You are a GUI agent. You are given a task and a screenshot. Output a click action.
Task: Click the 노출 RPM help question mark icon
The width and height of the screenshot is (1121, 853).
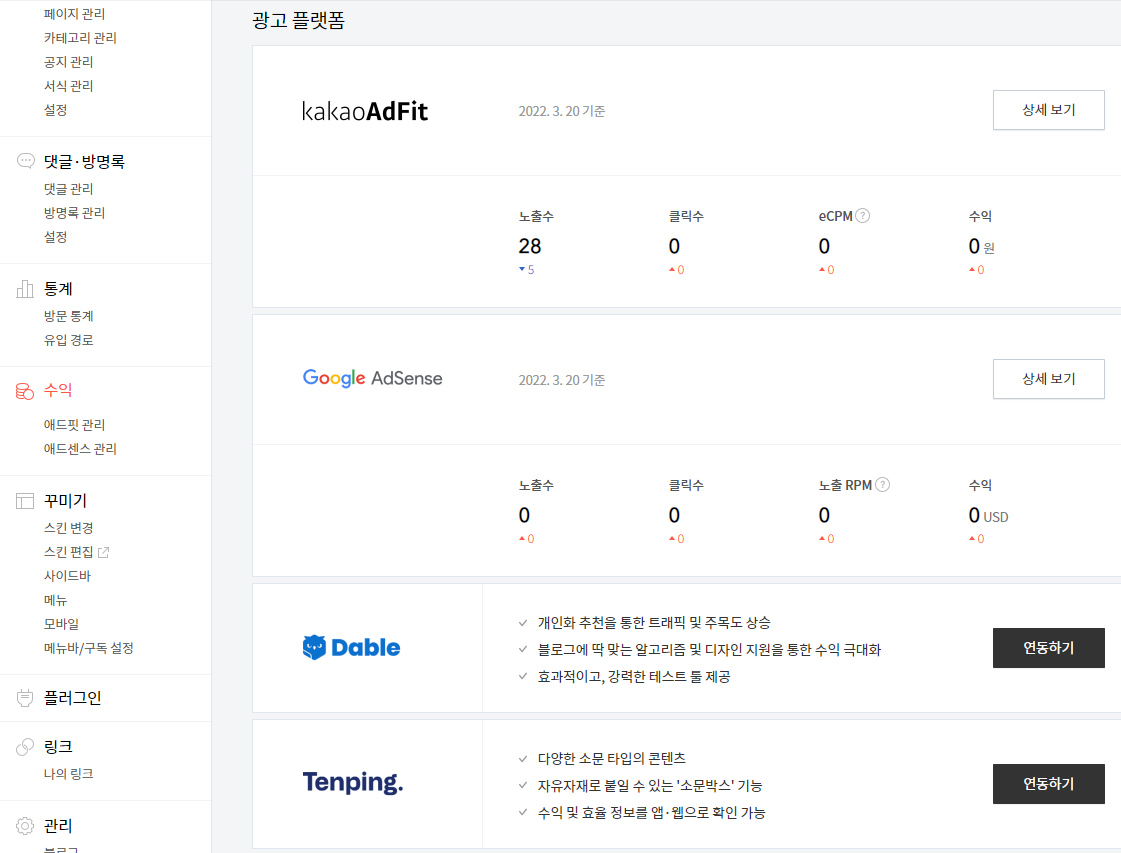tap(883, 485)
